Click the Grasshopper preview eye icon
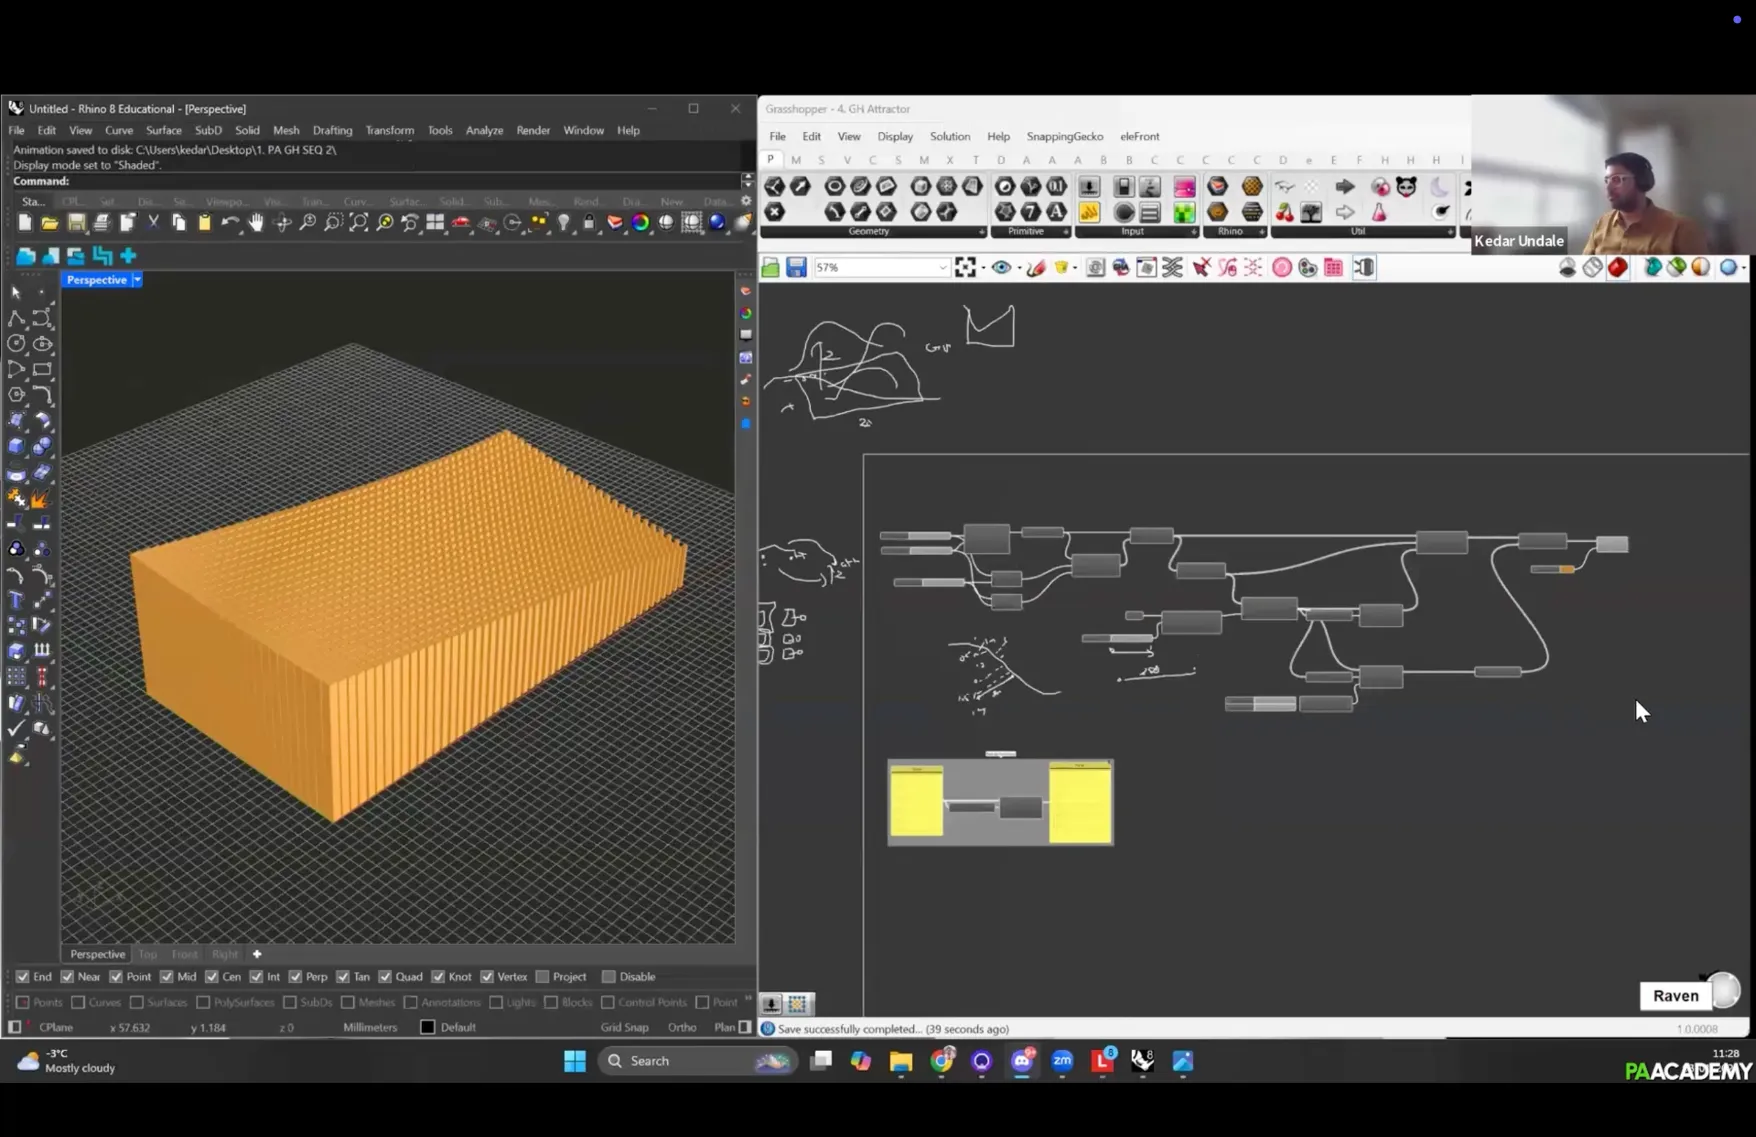The image size is (1756, 1137). [x=1001, y=267]
